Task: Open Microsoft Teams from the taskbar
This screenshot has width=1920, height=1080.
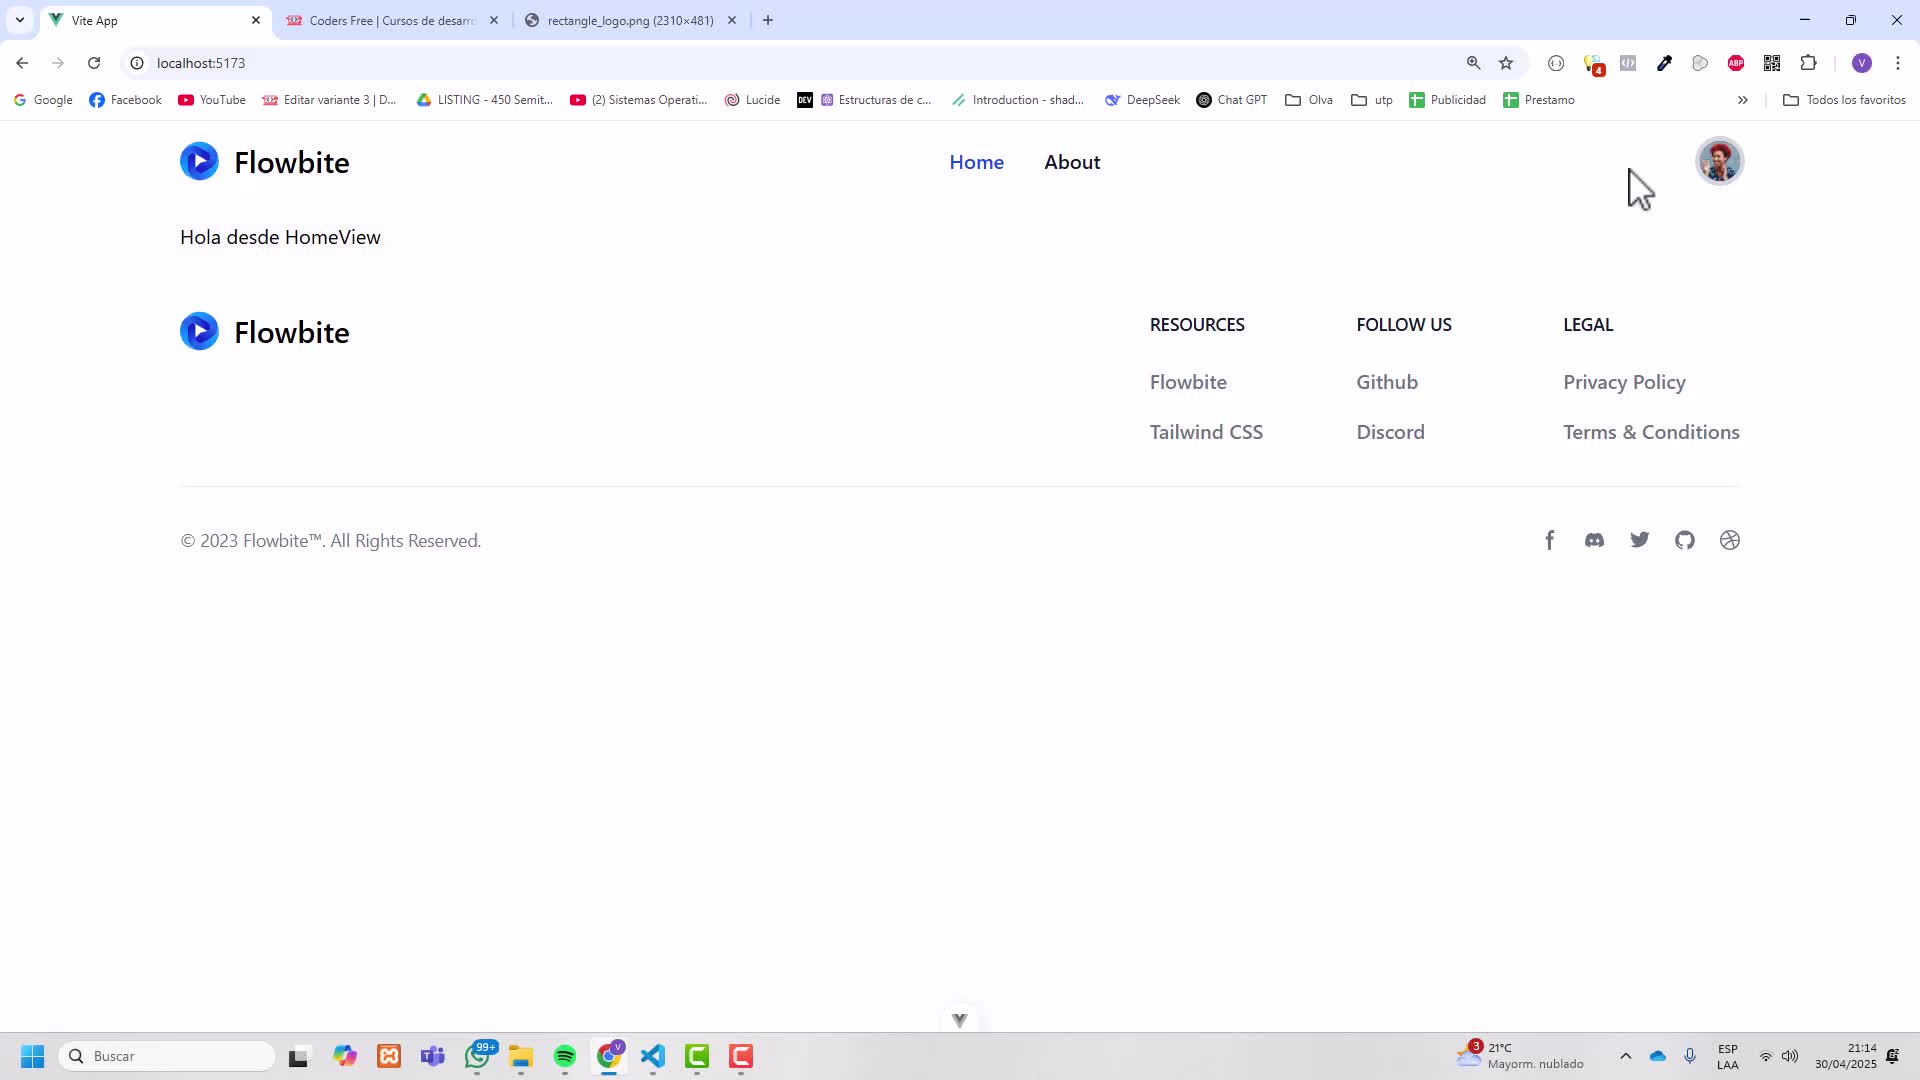Action: 433,1056
